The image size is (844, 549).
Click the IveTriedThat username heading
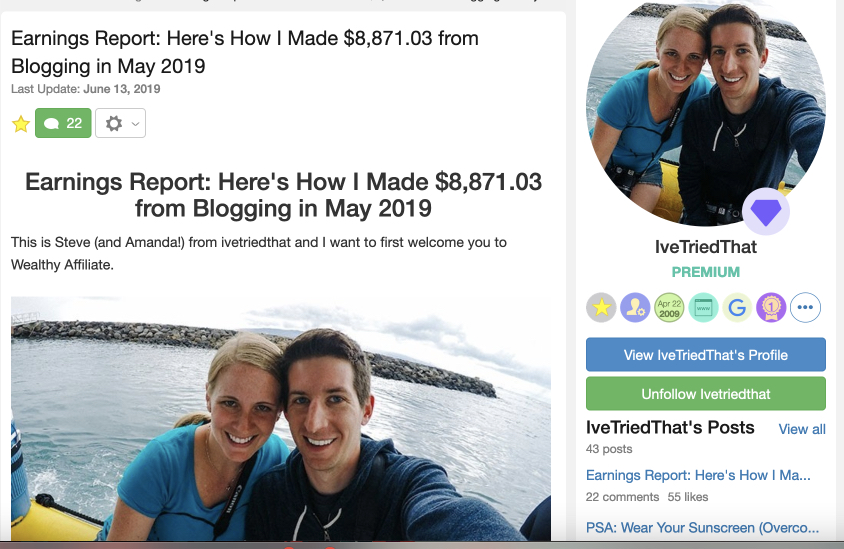click(706, 247)
